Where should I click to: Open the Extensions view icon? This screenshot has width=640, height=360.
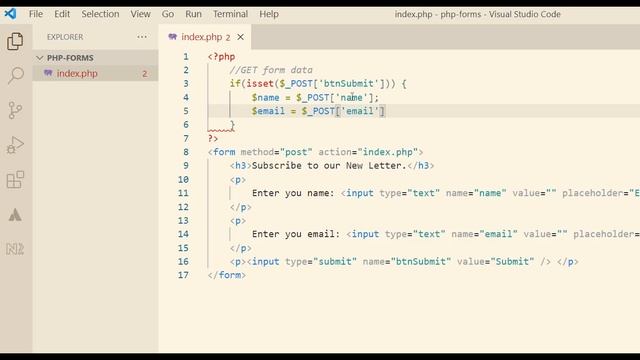(x=15, y=180)
